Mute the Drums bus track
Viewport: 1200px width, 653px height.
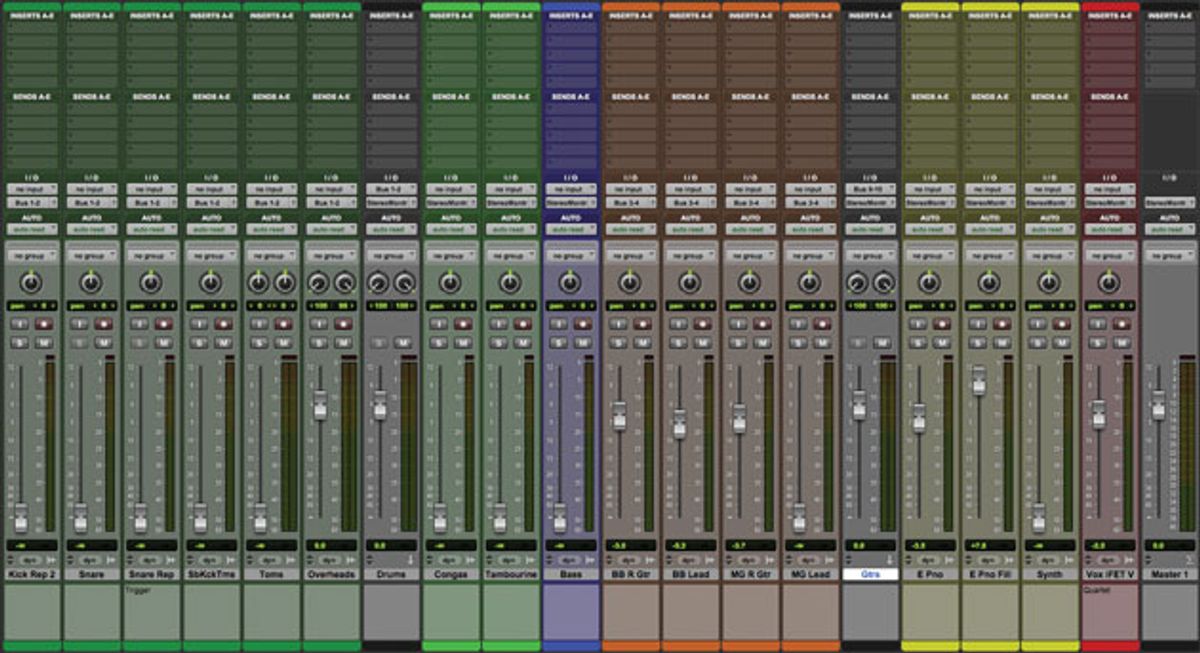click(403, 343)
